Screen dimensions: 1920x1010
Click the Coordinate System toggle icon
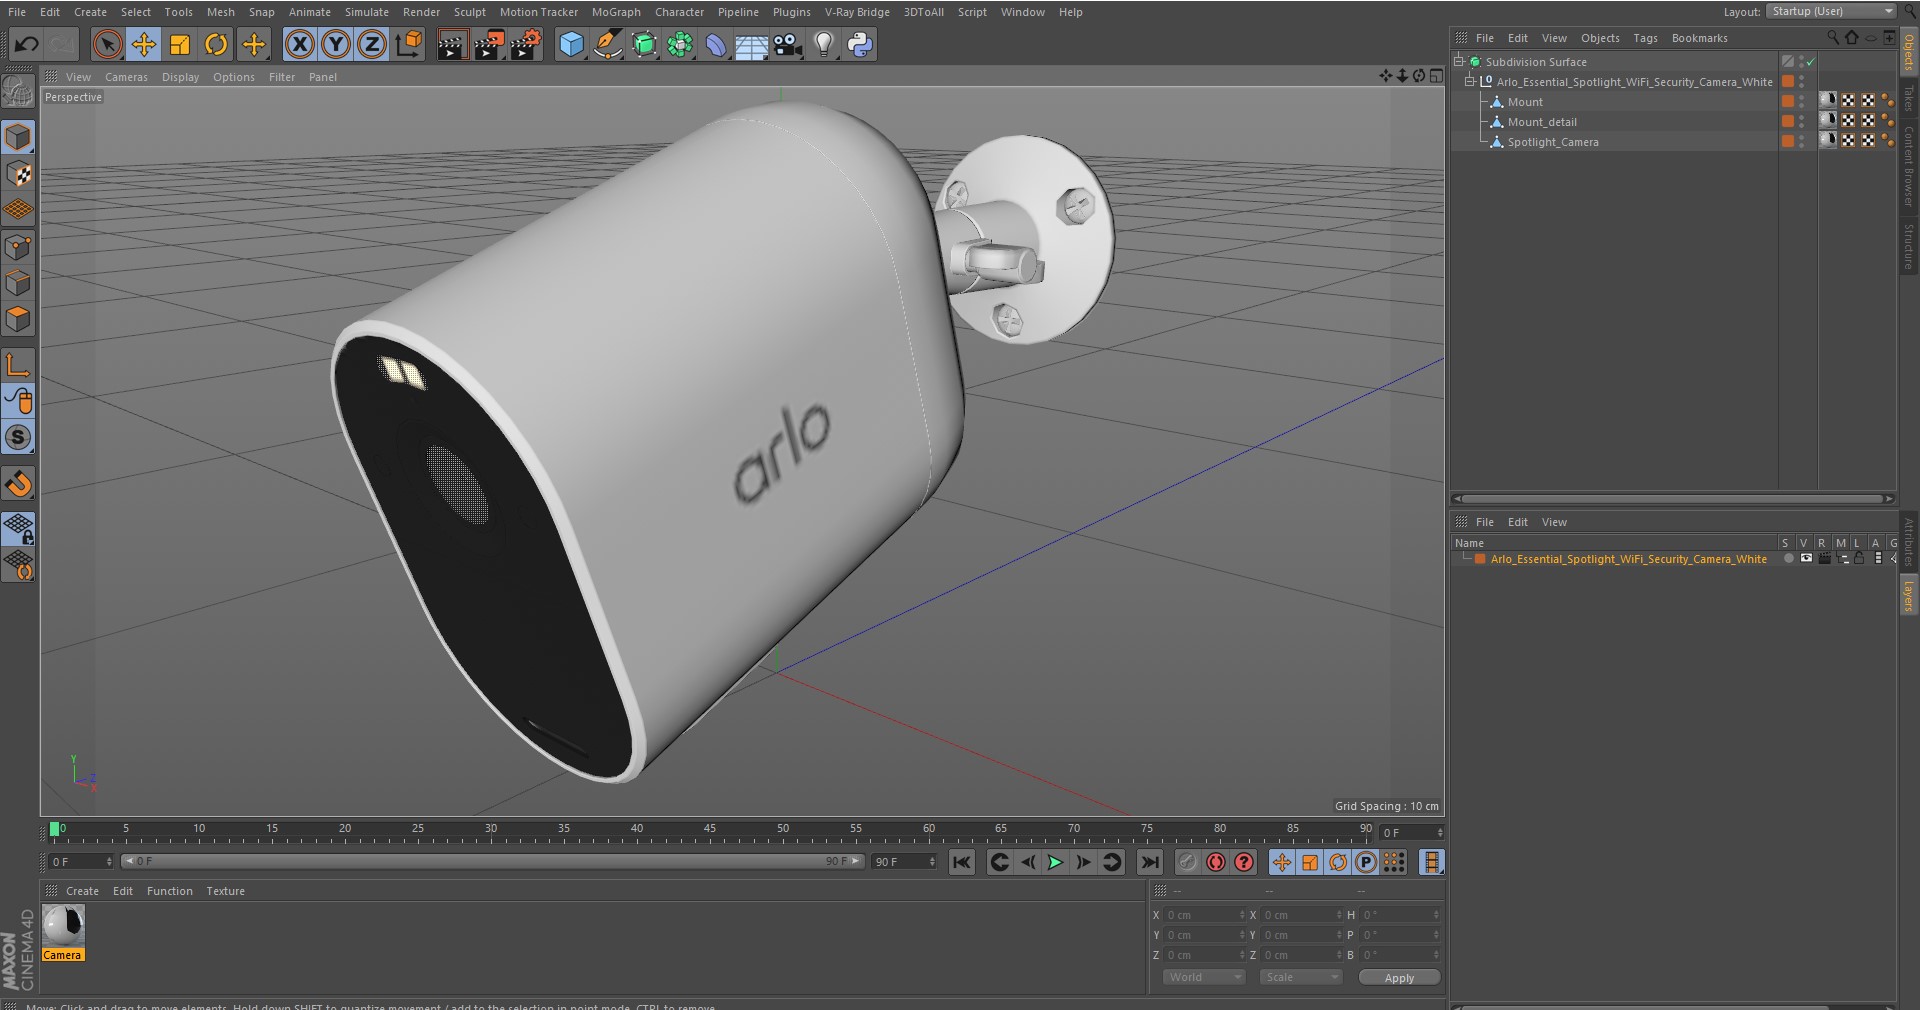click(409, 44)
